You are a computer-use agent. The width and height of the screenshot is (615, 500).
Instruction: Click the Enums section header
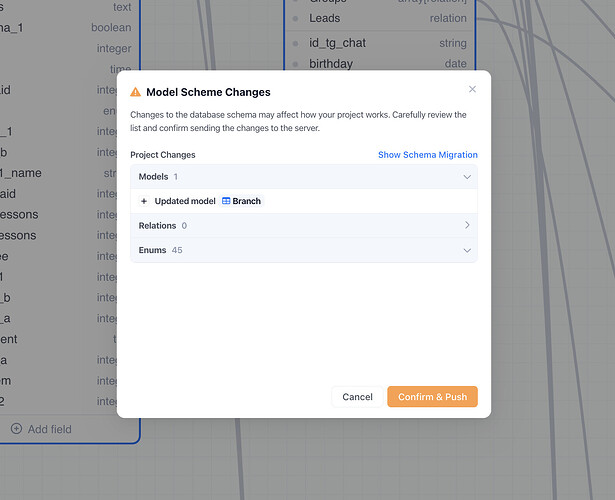point(304,250)
